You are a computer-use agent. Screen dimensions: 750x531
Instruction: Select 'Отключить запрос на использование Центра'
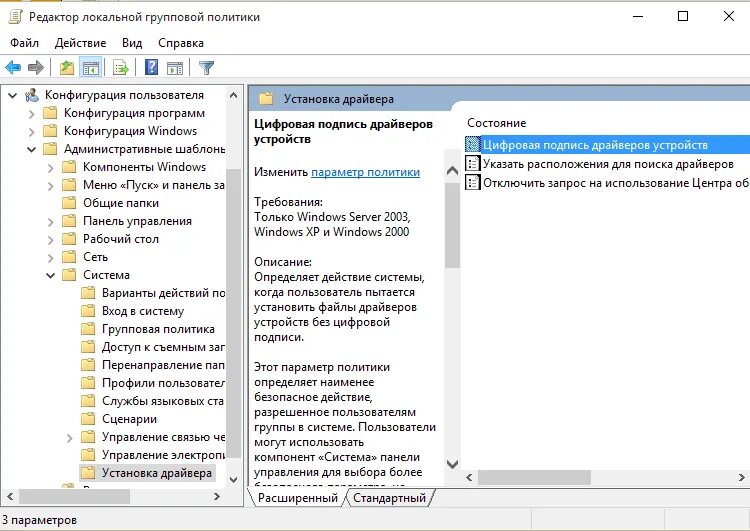607,183
